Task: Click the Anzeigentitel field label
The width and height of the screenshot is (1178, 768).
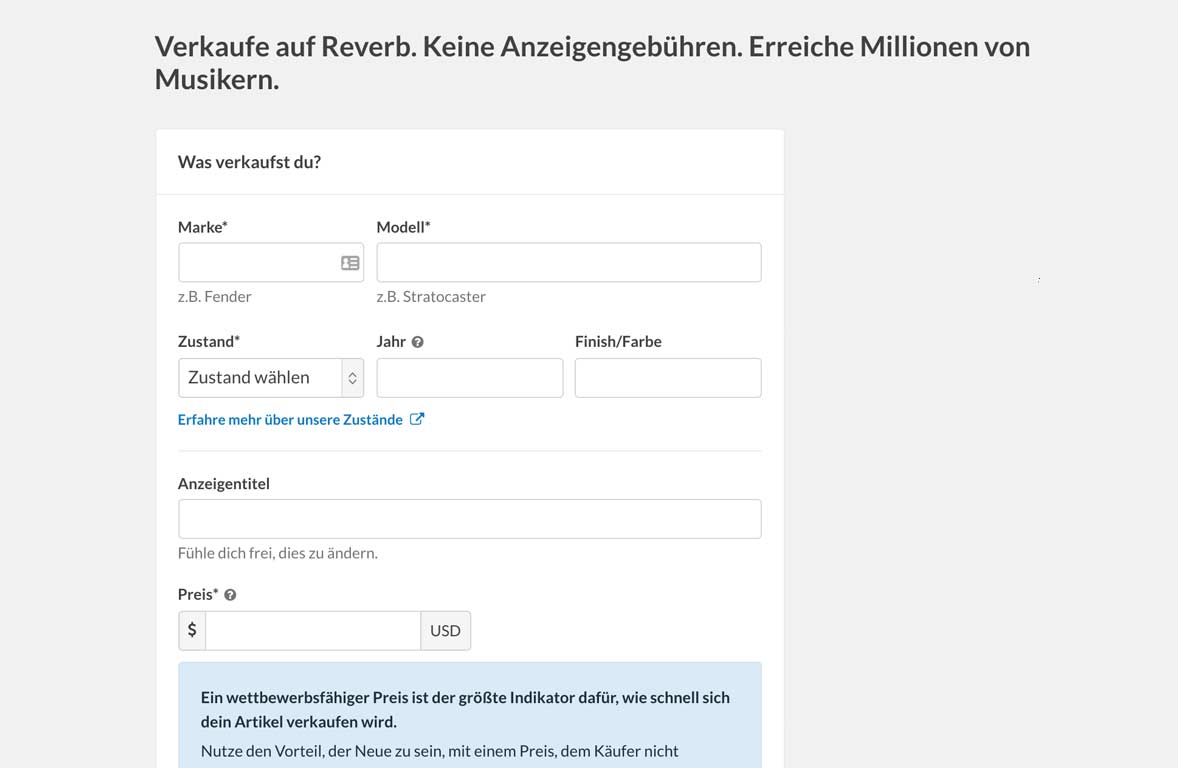Action: [224, 484]
